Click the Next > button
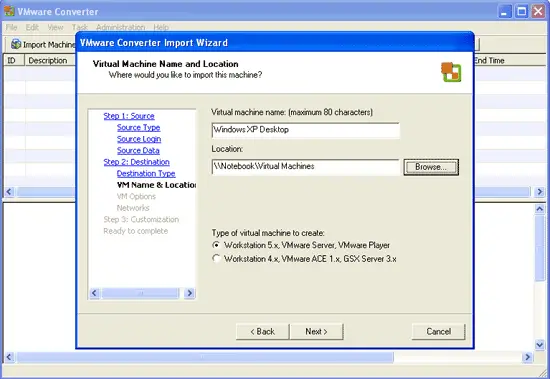The image size is (550, 379). 316,332
